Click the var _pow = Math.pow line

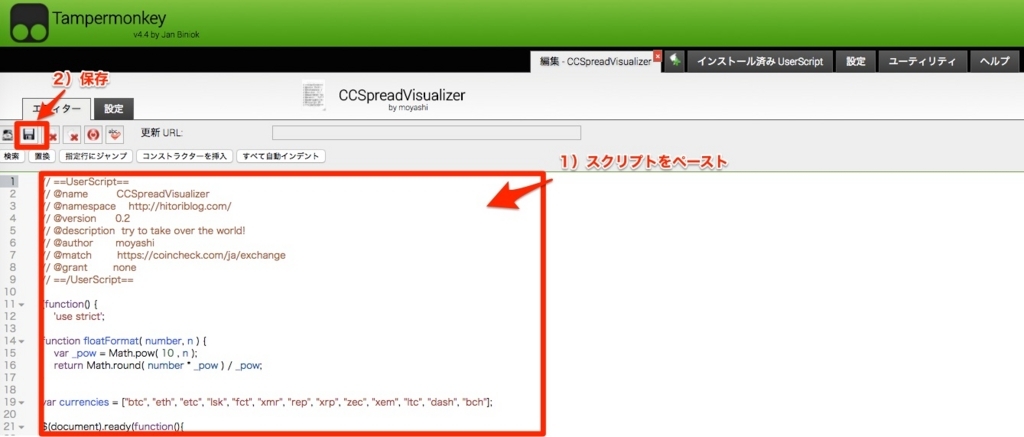pyautogui.click(x=126, y=353)
